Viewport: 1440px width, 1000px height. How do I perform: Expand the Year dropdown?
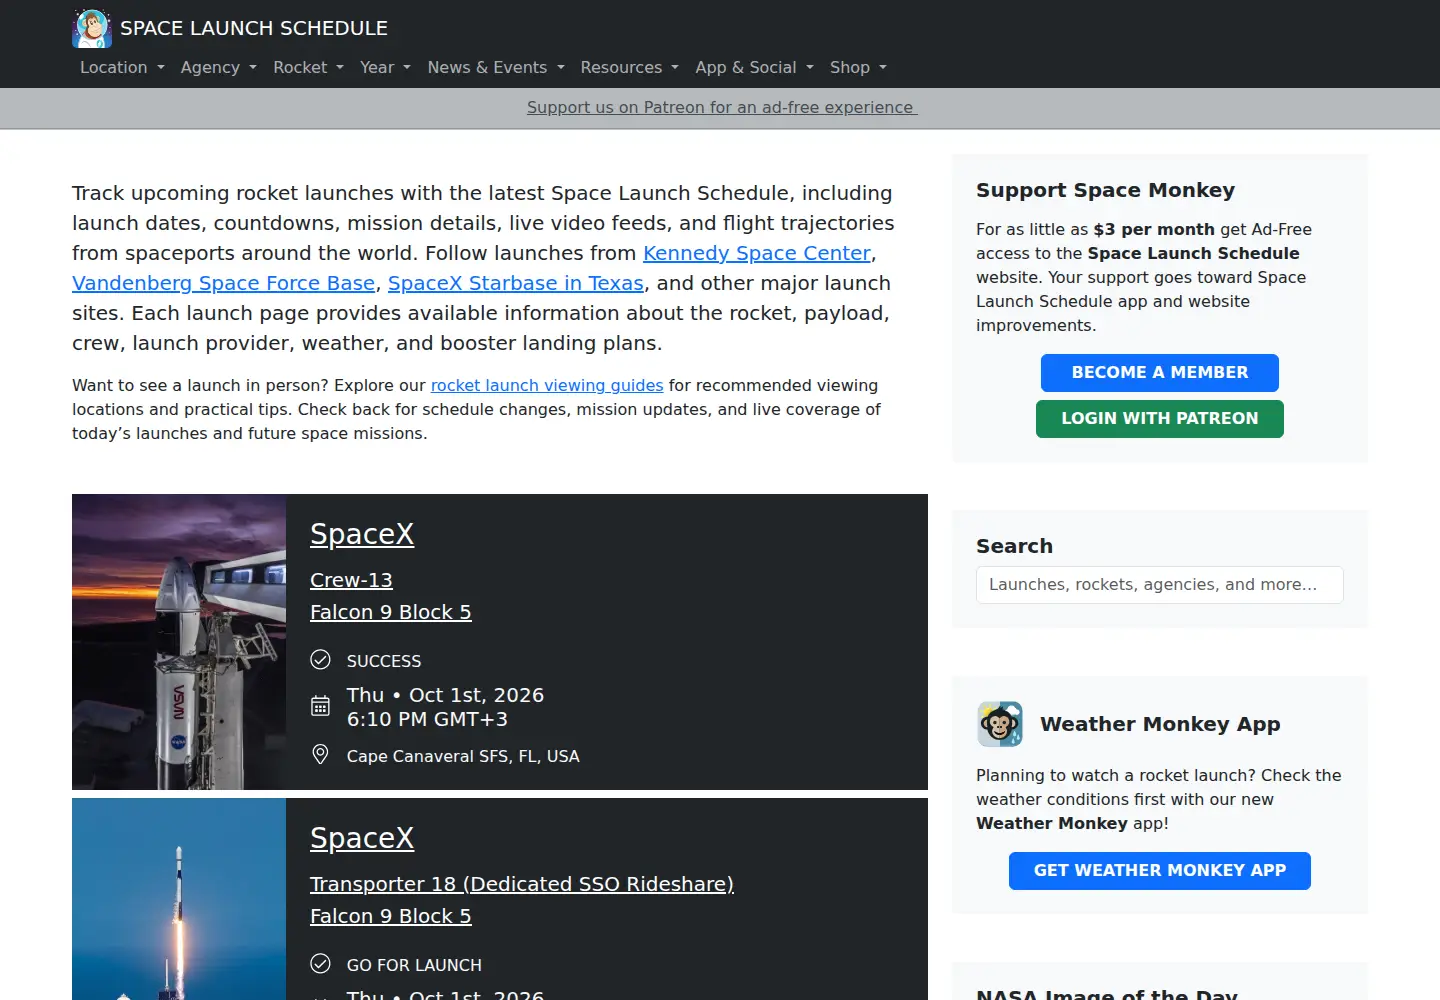pyautogui.click(x=385, y=67)
